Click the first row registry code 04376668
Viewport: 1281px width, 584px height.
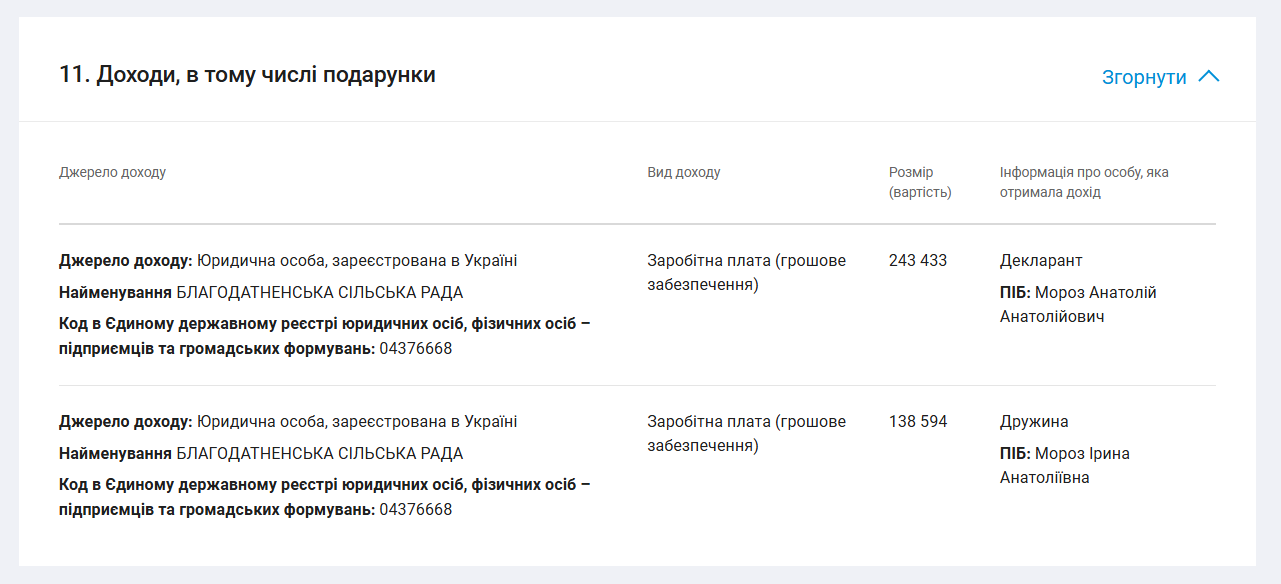coord(415,349)
